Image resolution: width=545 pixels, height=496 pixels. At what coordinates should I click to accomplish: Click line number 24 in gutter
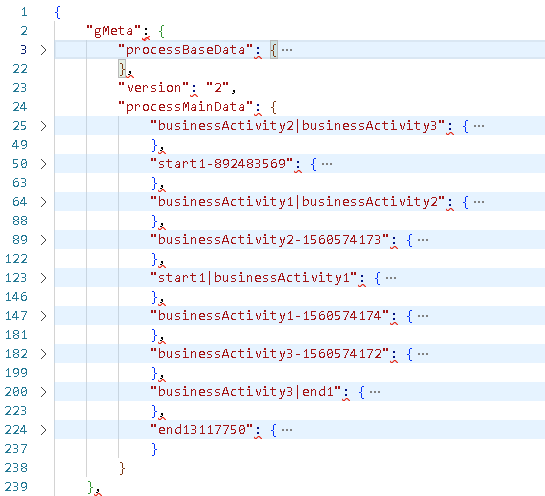click(x=20, y=107)
